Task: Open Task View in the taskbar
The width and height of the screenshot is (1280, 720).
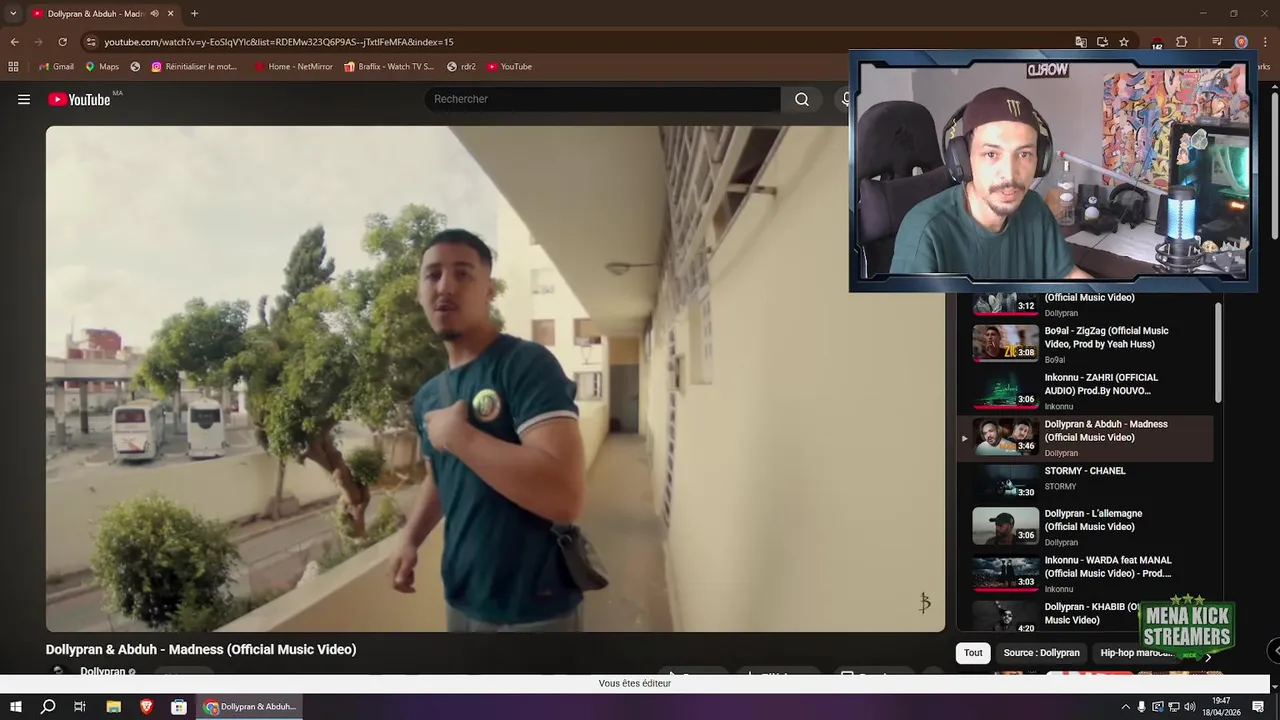Action: pyautogui.click(x=80, y=707)
